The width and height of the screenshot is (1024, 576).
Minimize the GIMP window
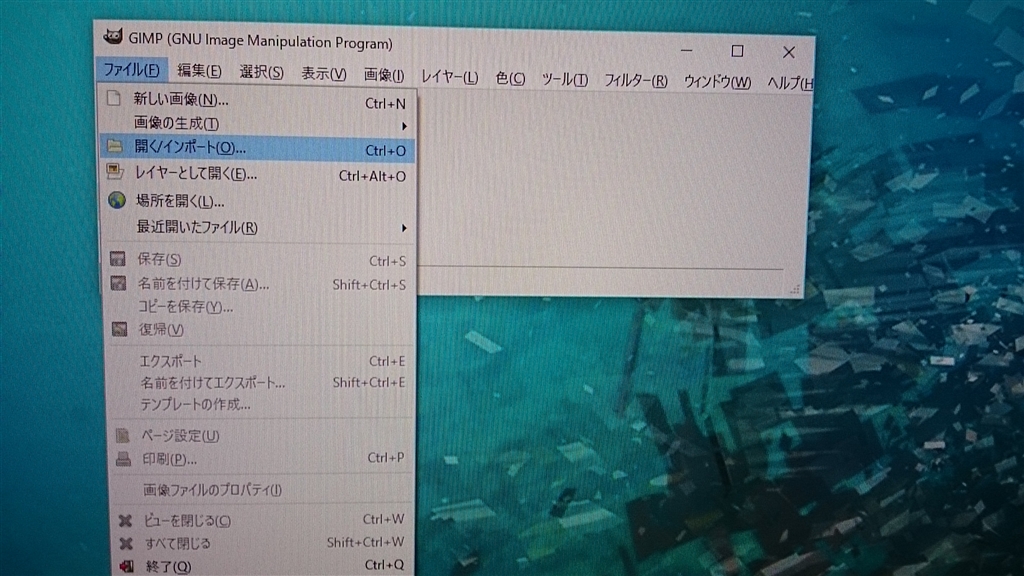click(686, 50)
